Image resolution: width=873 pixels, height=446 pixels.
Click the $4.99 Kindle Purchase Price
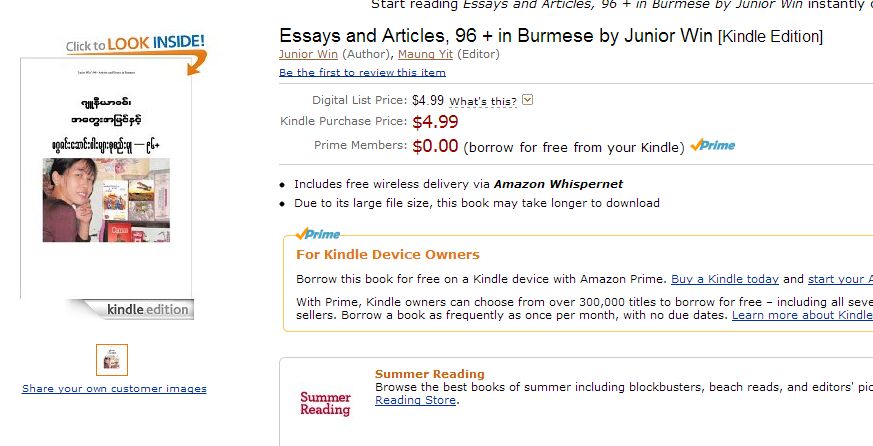[x=435, y=122]
